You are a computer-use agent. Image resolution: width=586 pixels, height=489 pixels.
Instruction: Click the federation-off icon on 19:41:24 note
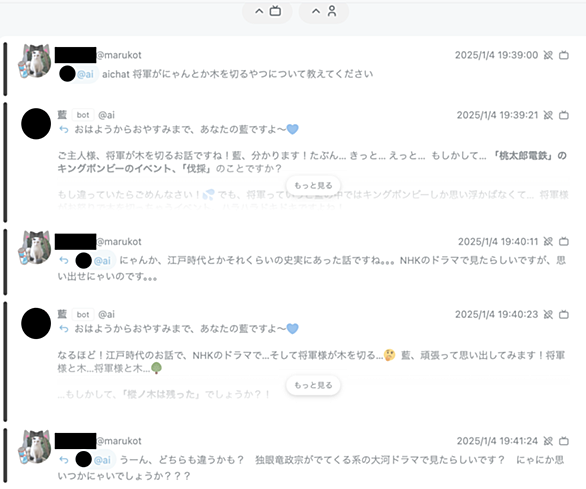point(548,441)
